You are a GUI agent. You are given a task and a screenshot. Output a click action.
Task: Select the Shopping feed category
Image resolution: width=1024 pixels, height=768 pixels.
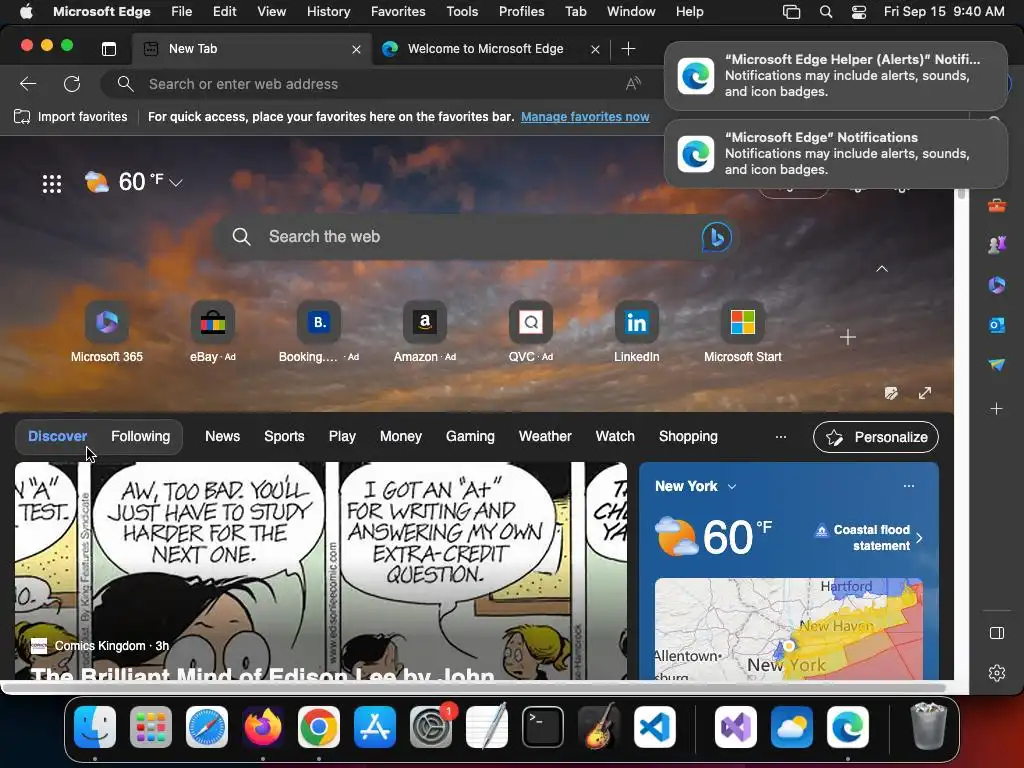pos(688,436)
